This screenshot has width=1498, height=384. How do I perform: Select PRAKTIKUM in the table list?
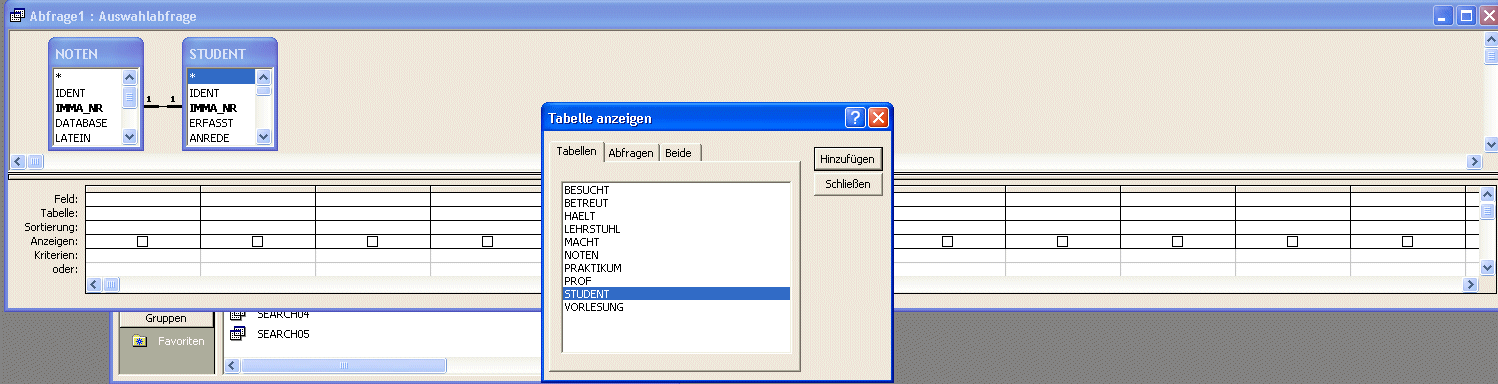(676, 268)
